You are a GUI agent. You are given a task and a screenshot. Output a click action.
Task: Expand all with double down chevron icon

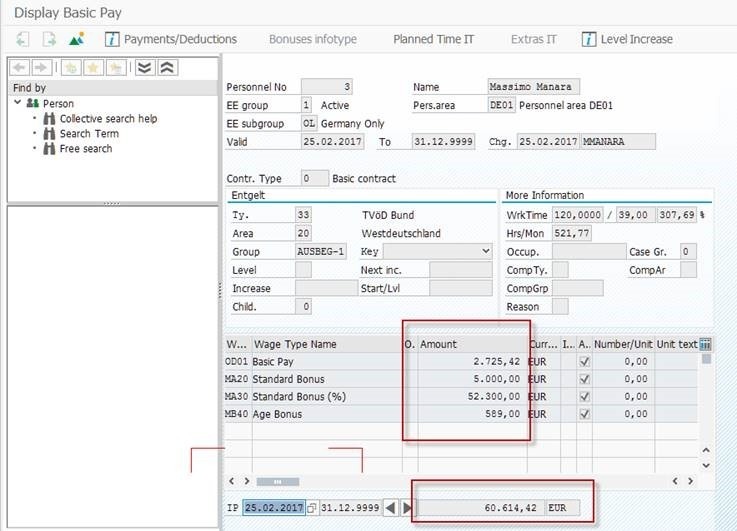point(145,67)
